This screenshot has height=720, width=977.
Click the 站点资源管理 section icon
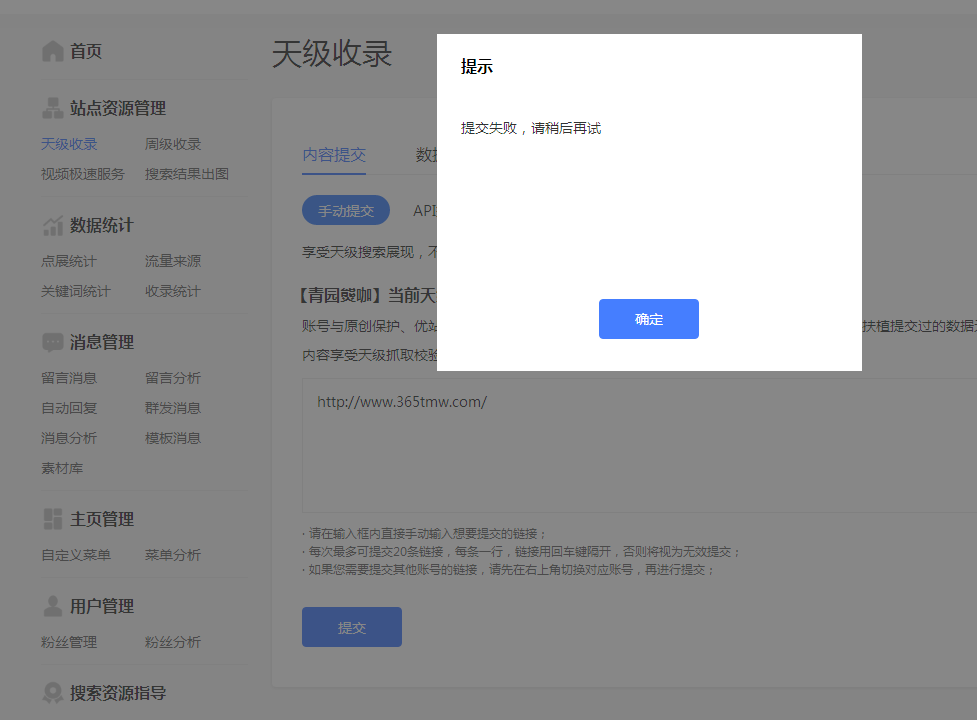pos(53,108)
